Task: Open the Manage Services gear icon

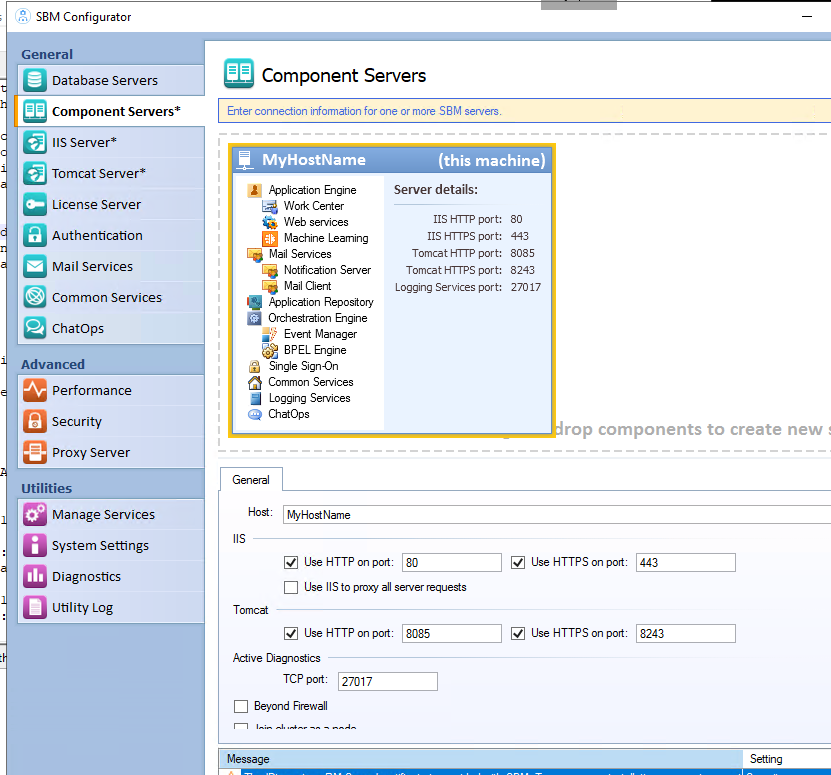Action: [35, 514]
